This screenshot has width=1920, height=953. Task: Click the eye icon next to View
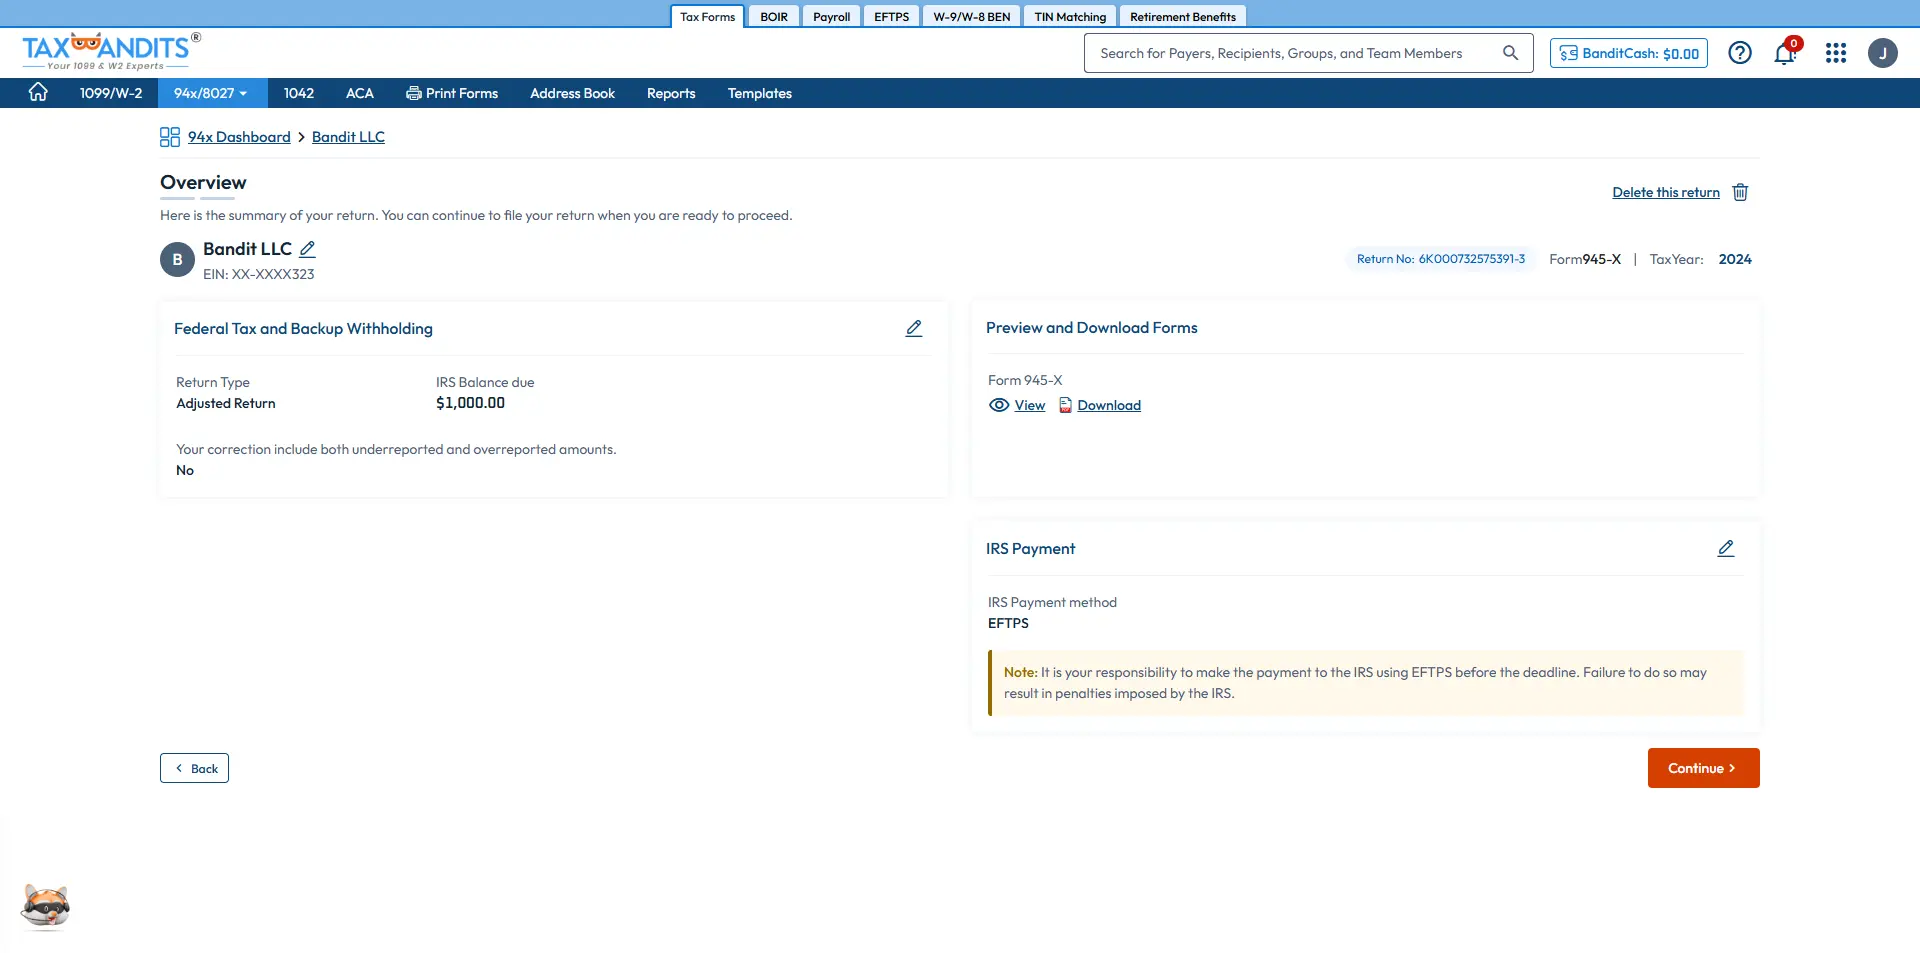[999, 405]
